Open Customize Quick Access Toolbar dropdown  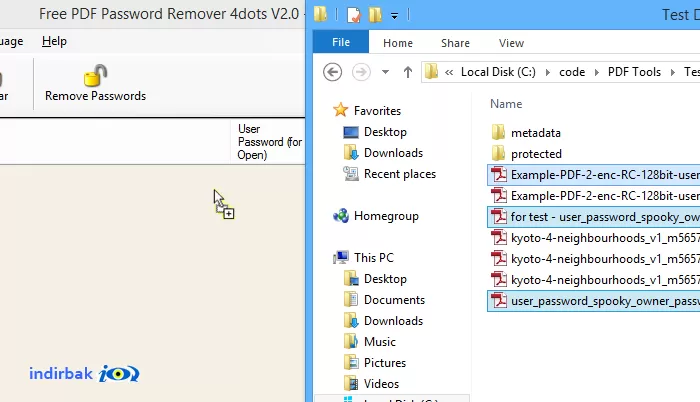394,17
